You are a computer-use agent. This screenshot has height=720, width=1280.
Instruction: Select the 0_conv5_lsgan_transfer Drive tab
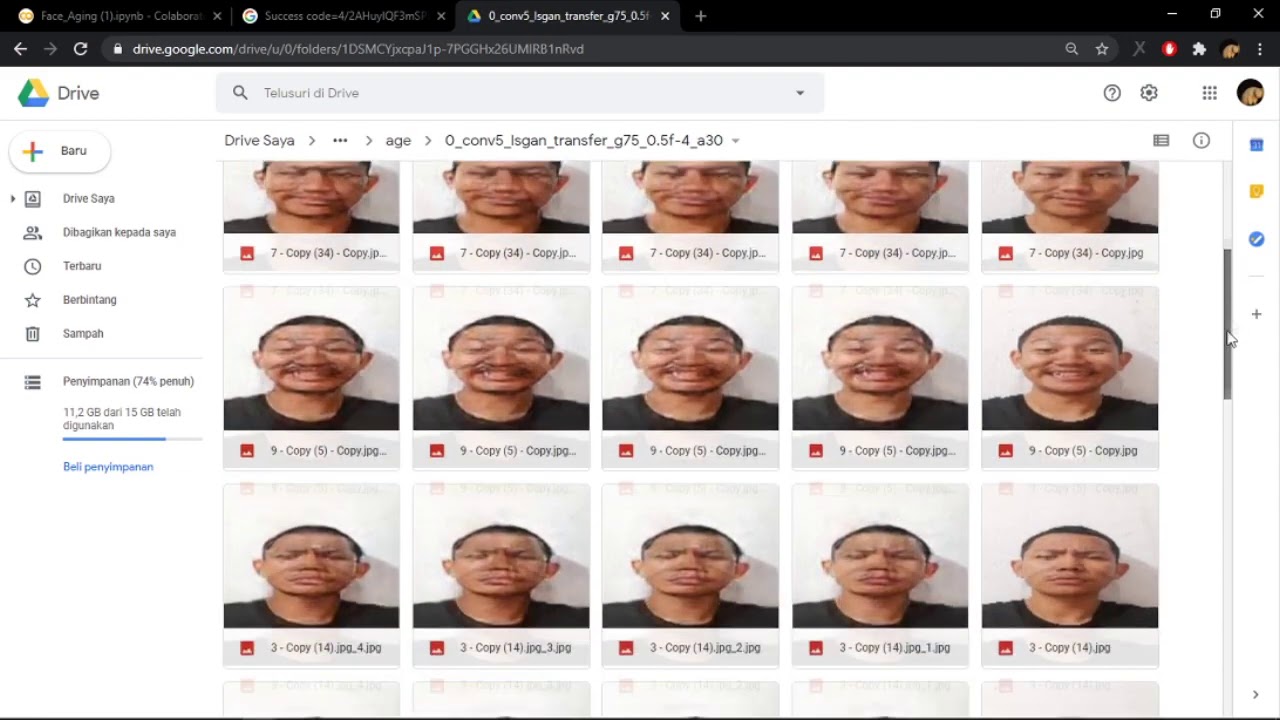(568, 16)
